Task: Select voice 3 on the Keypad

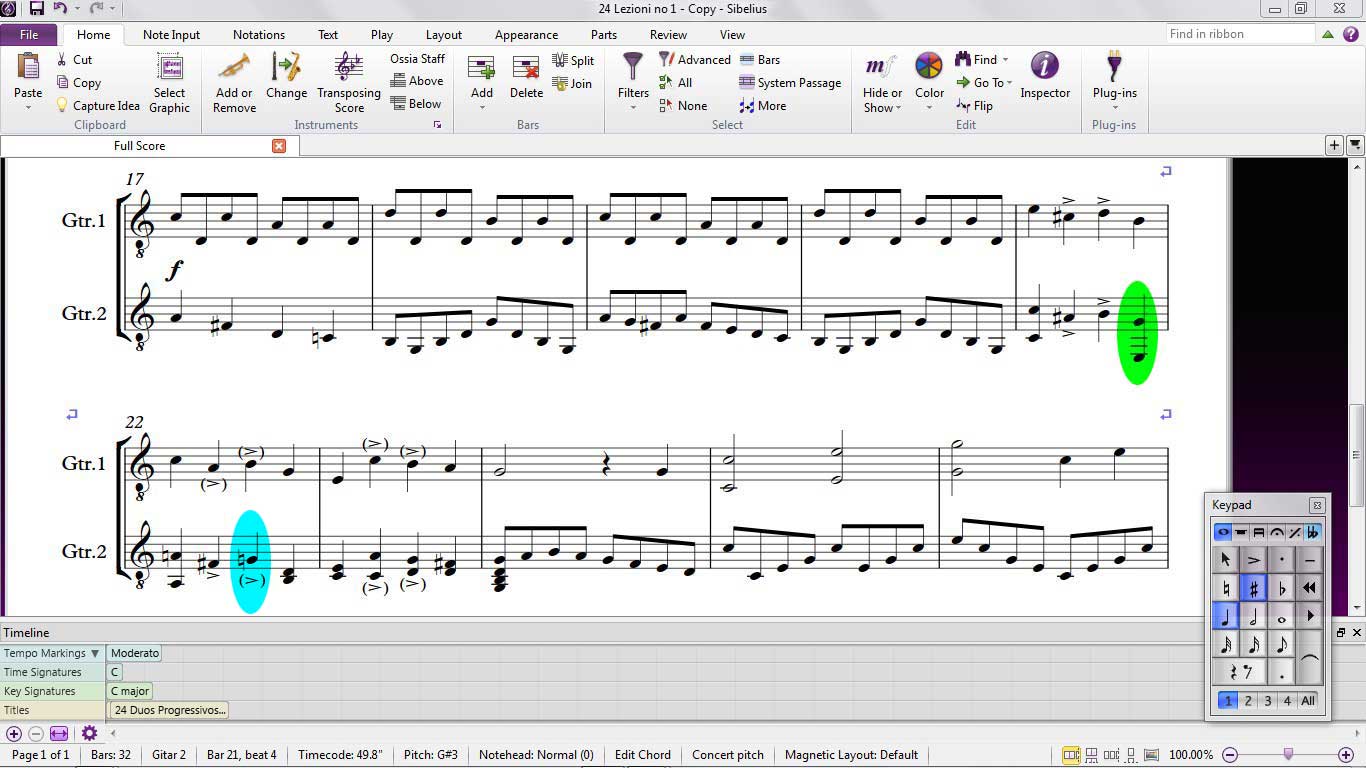Action: pyautogui.click(x=1267, y=701)
